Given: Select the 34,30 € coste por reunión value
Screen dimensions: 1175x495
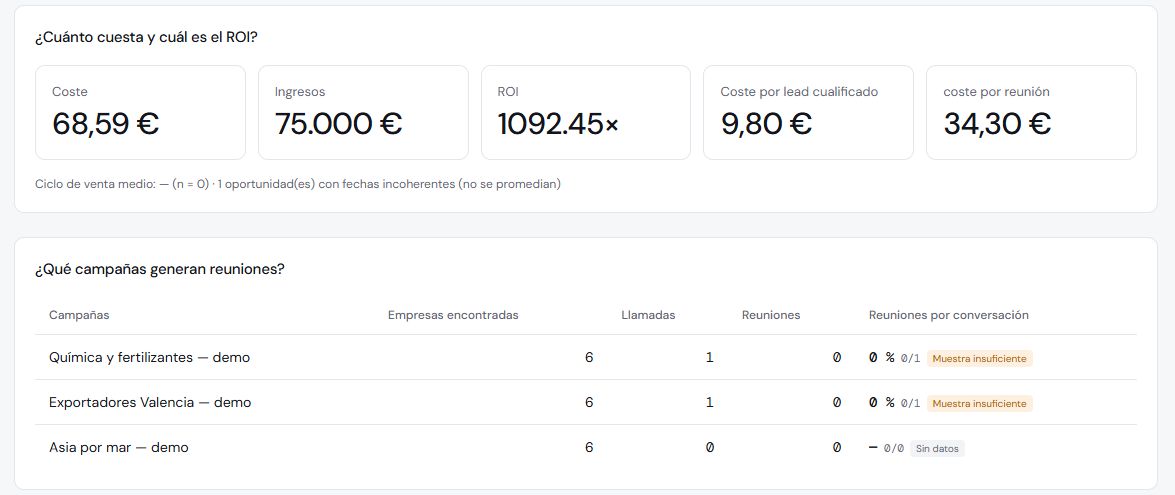Looking at the screenshot, I should pyautogui.click(x=997, y=124).
